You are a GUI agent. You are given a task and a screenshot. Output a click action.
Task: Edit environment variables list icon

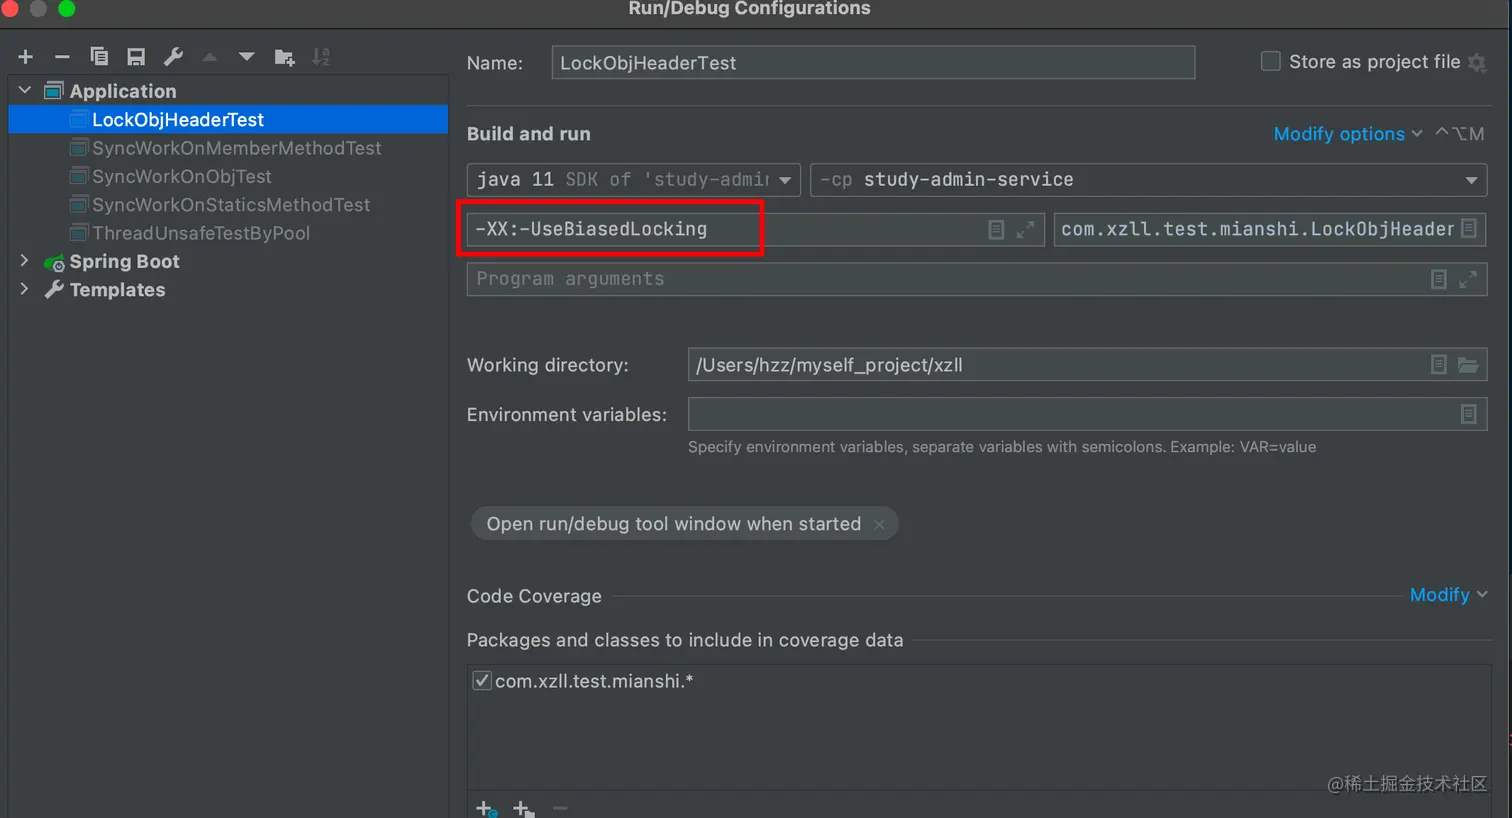click(x=1468, y=414)
